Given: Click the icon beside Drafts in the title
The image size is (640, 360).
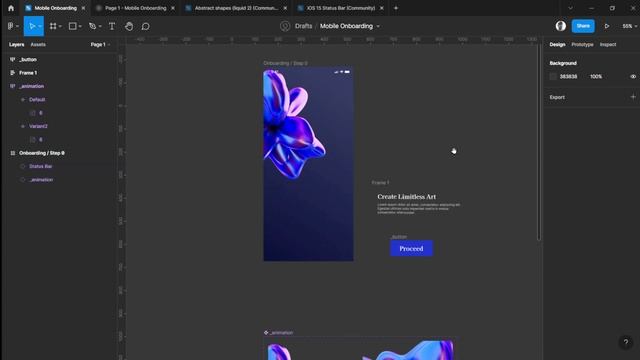Looking at the screenshot, I should click(285, 26).
